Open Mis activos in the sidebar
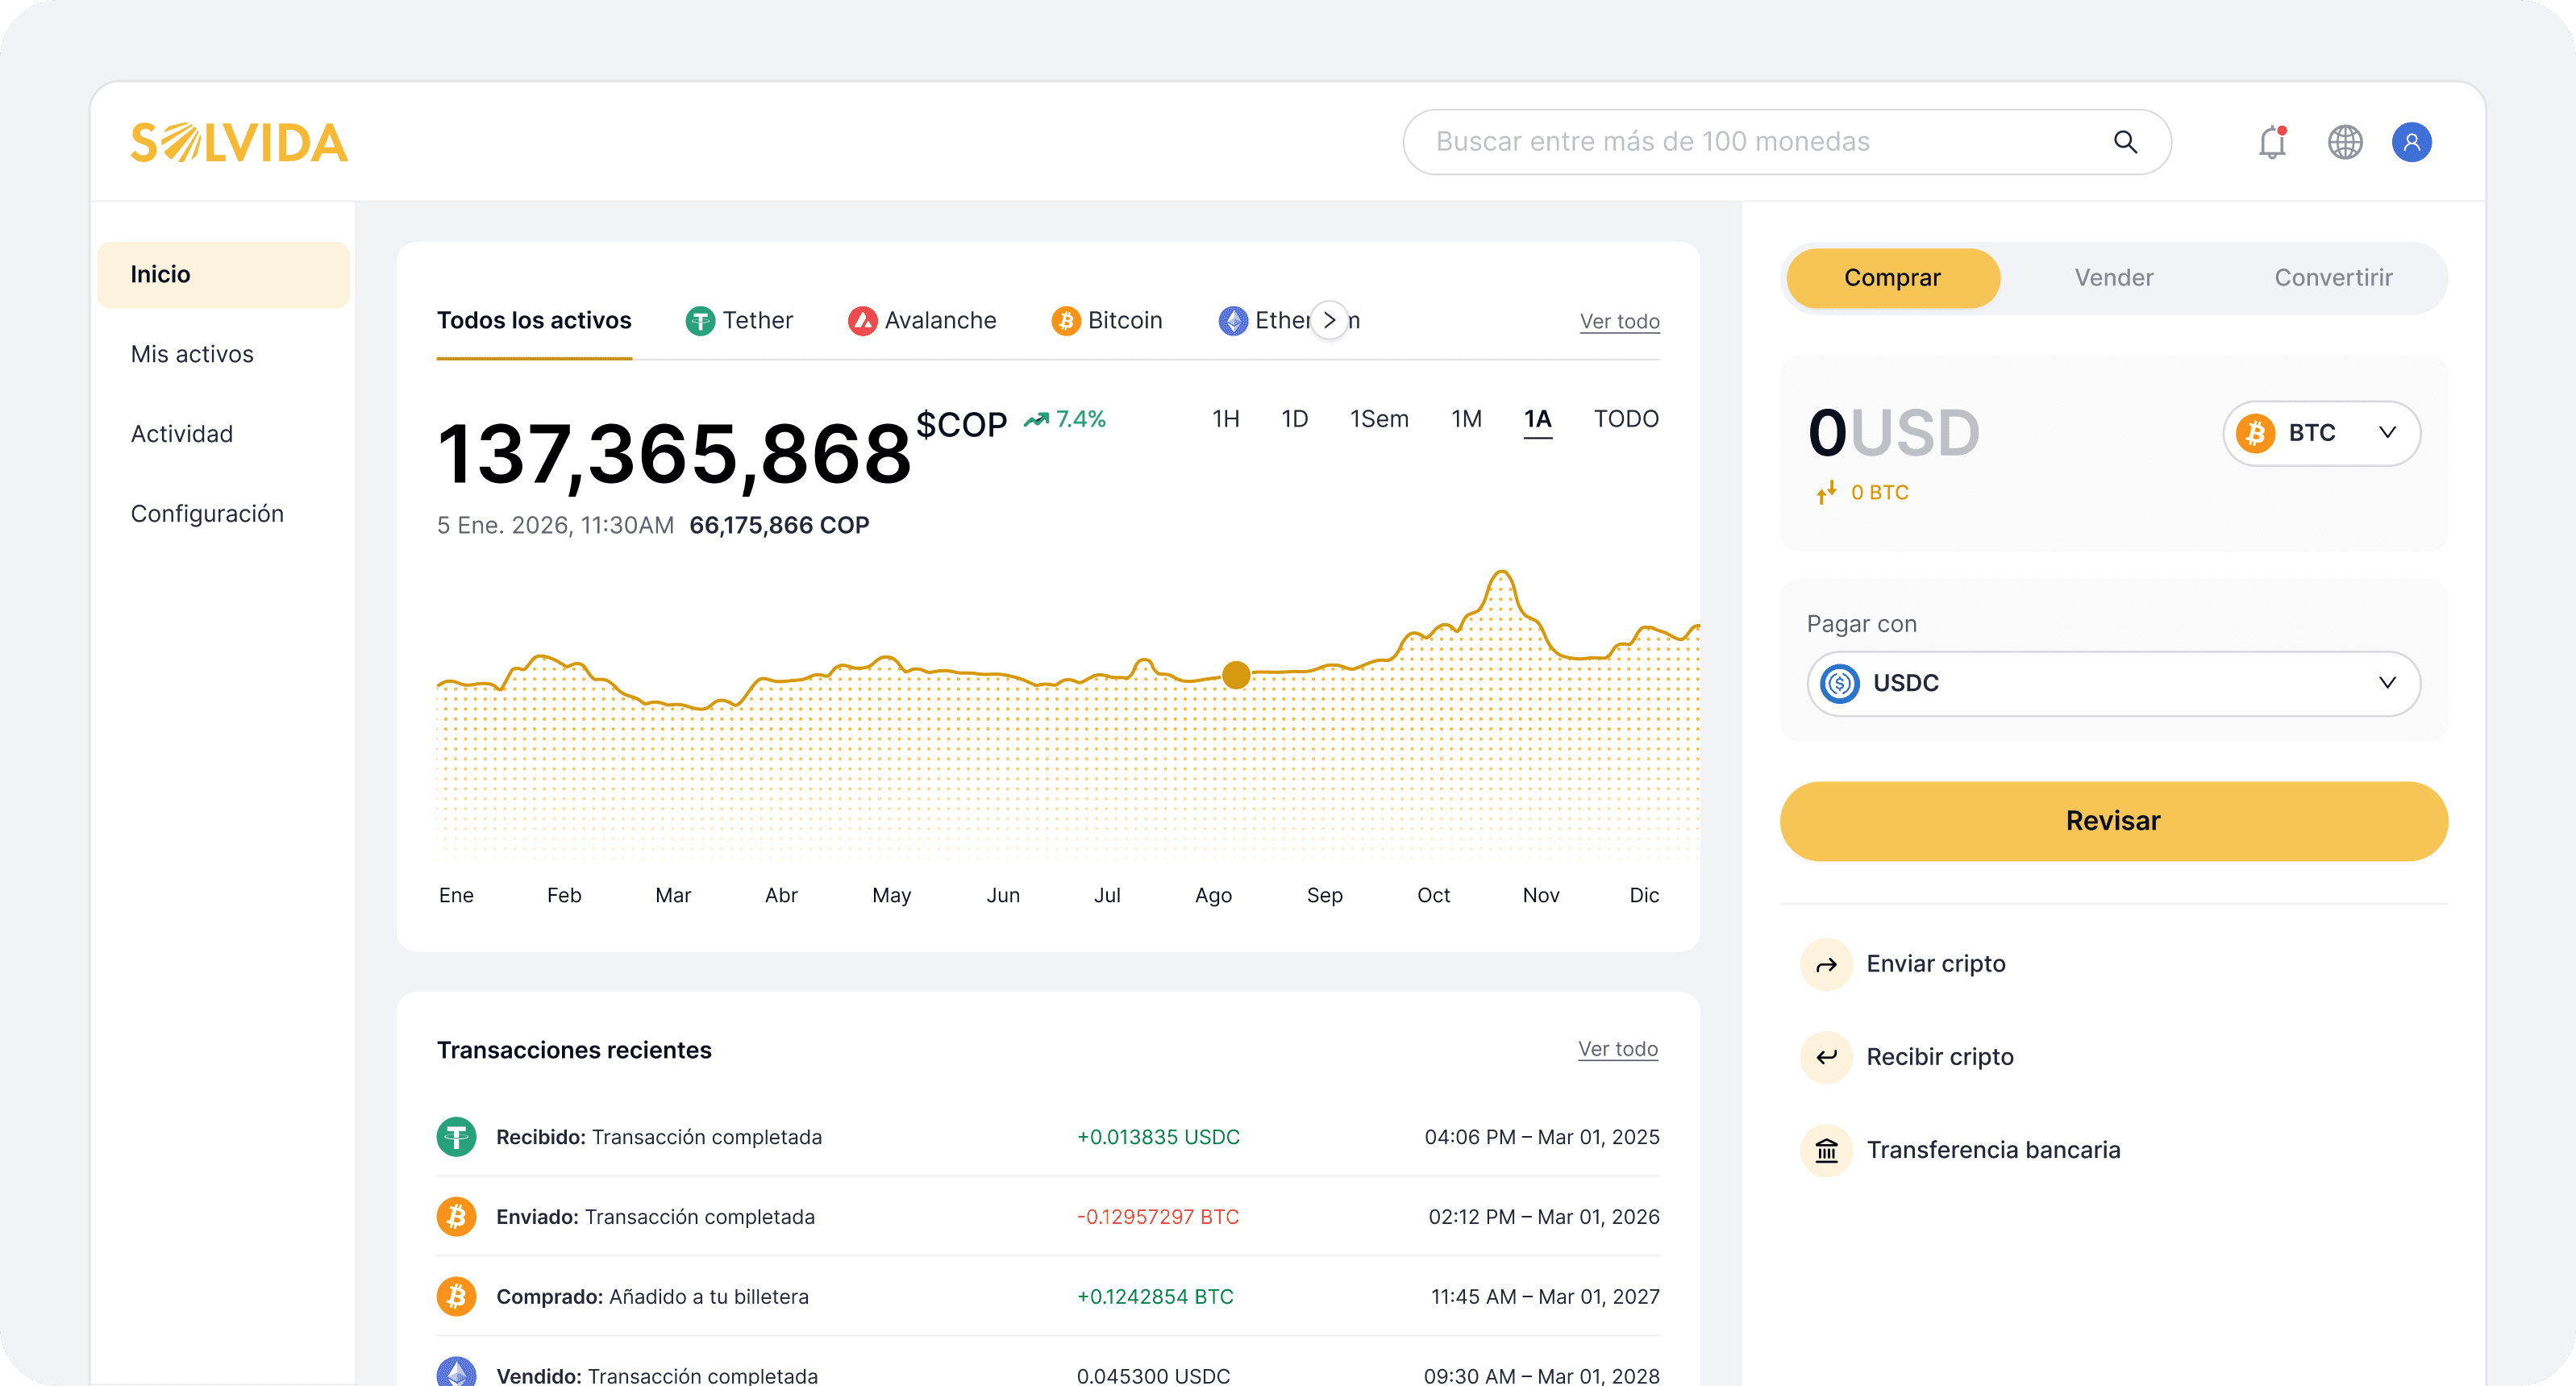This screenshot has height=1386, width=2576. point(191,354)
